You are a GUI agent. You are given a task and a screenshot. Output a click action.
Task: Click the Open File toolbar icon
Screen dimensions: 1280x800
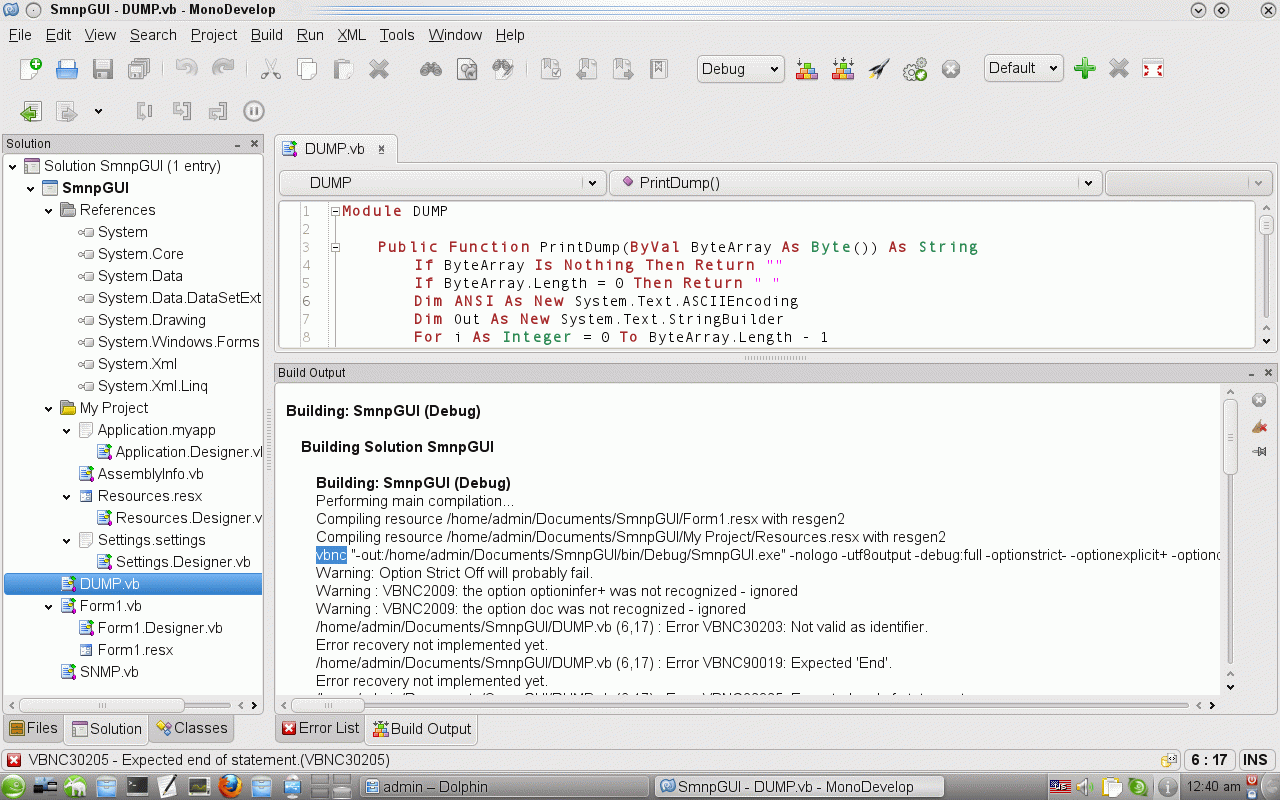coord(67,68)
